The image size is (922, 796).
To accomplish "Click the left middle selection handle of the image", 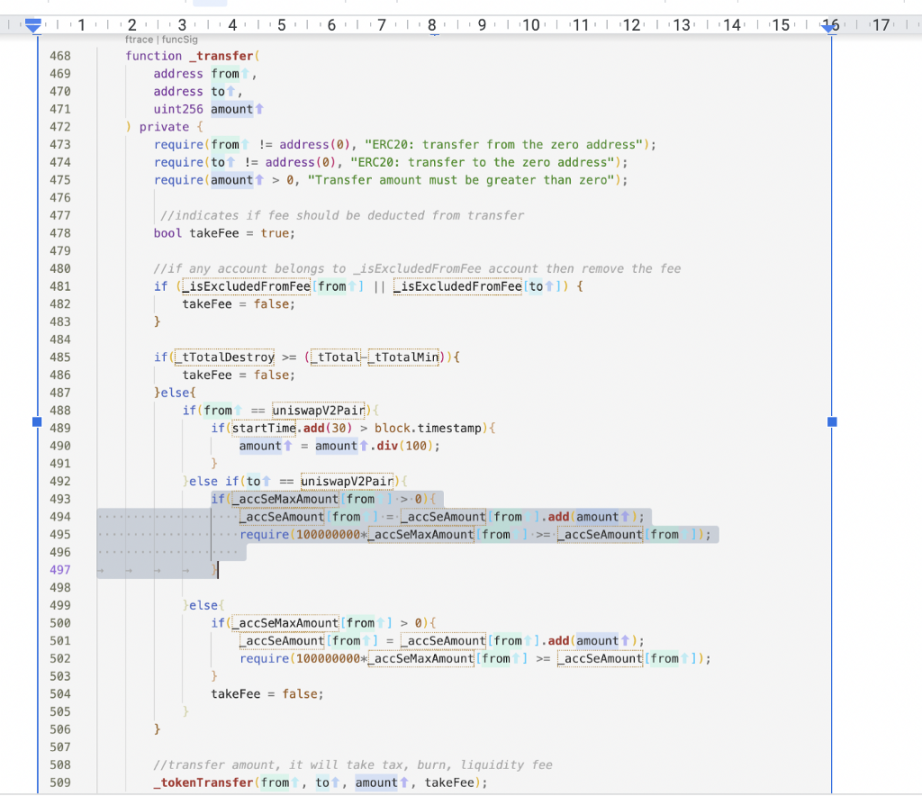I will pyautogui.click(x=38, y=422).
